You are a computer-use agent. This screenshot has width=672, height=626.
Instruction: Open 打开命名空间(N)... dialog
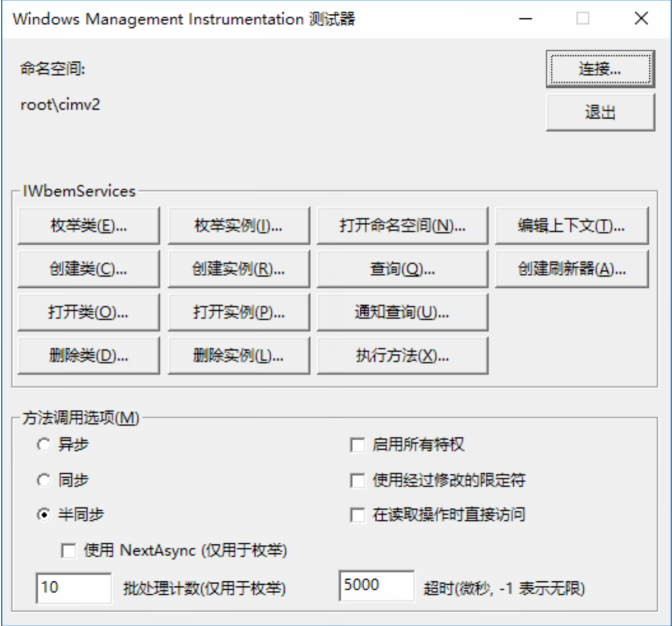click(402, 226)
